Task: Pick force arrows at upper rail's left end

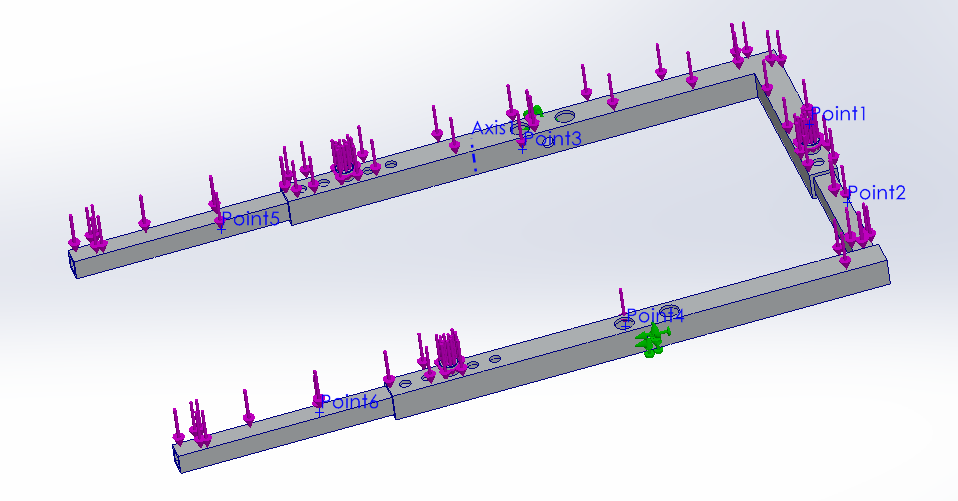Action: tap(86, 232)
